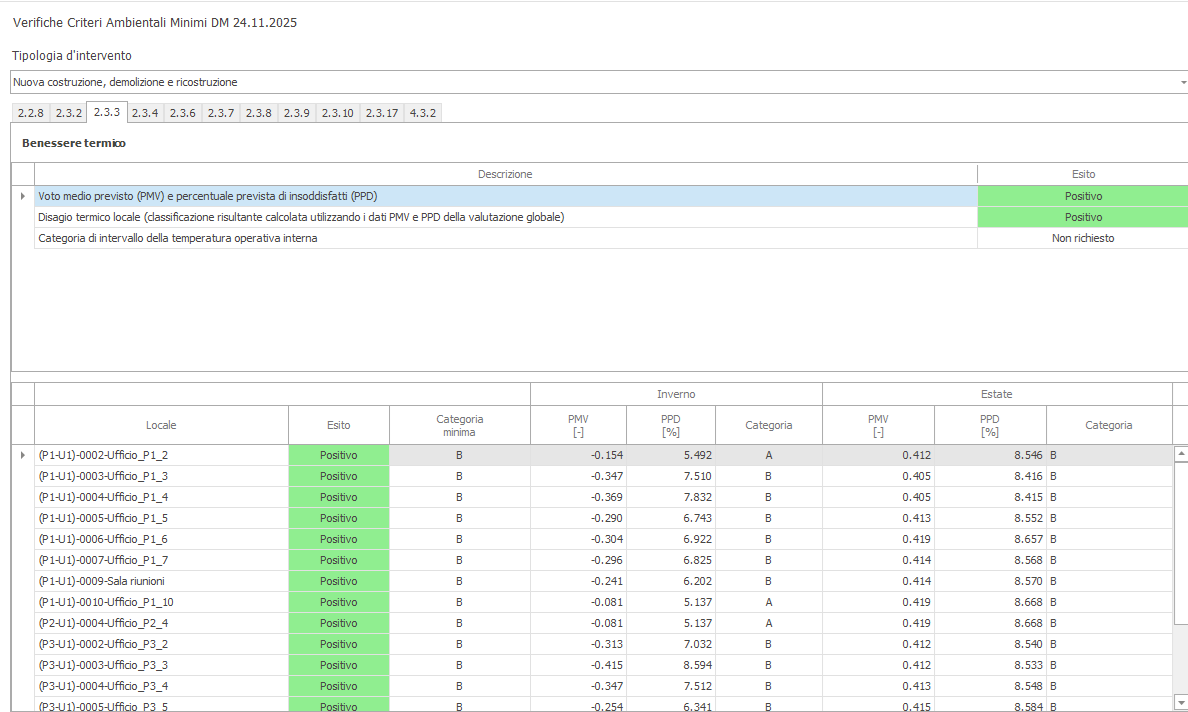Select the Sala riunioni row
1188x712 pixels.
coord(101,581)
